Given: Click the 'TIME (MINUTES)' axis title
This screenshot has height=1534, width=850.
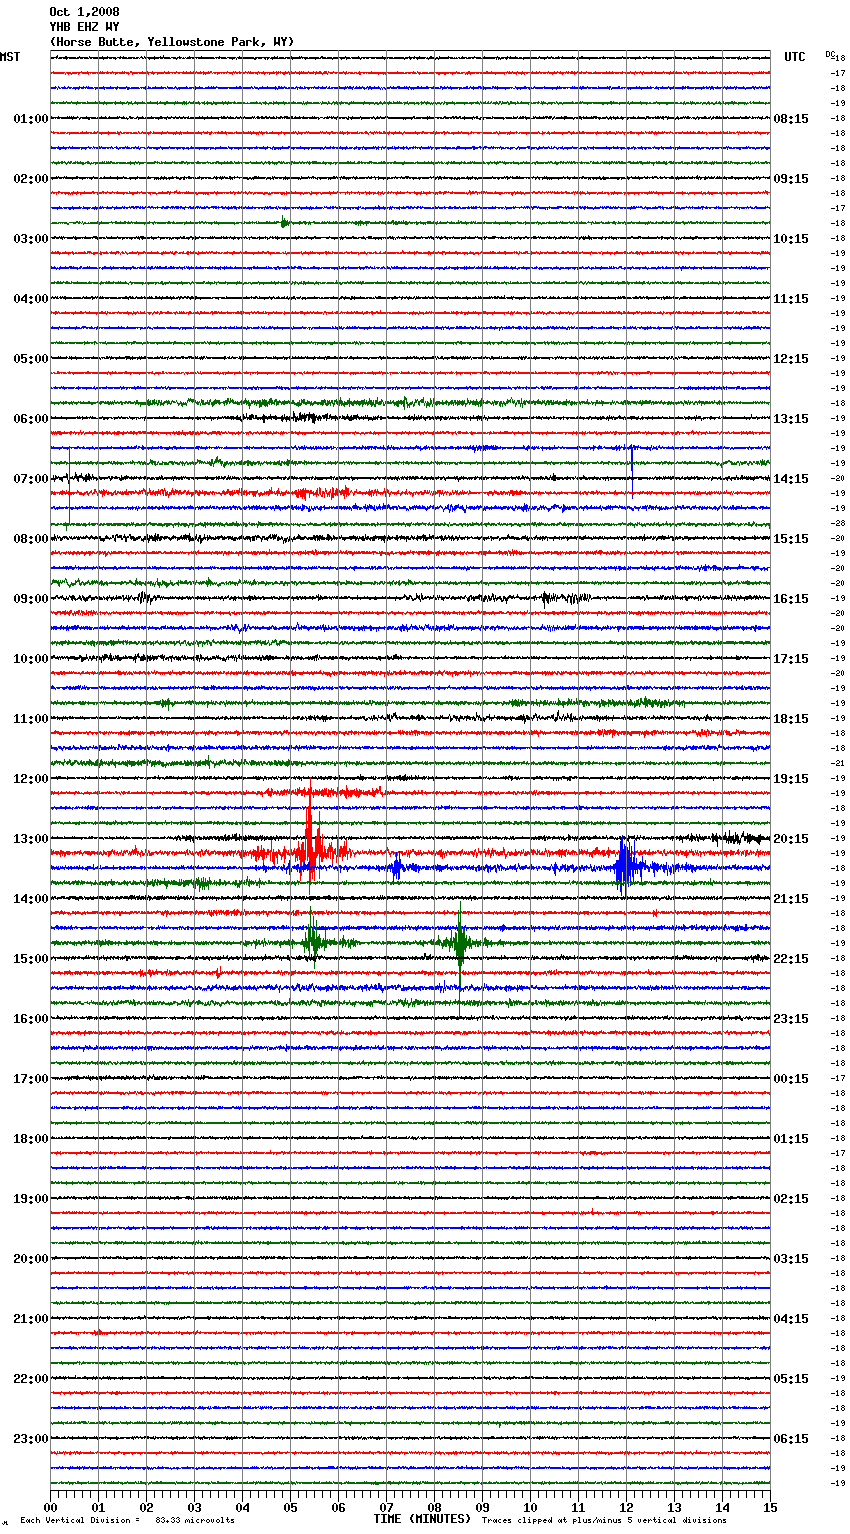Looking at the screenshot, I should (422, 1519).
